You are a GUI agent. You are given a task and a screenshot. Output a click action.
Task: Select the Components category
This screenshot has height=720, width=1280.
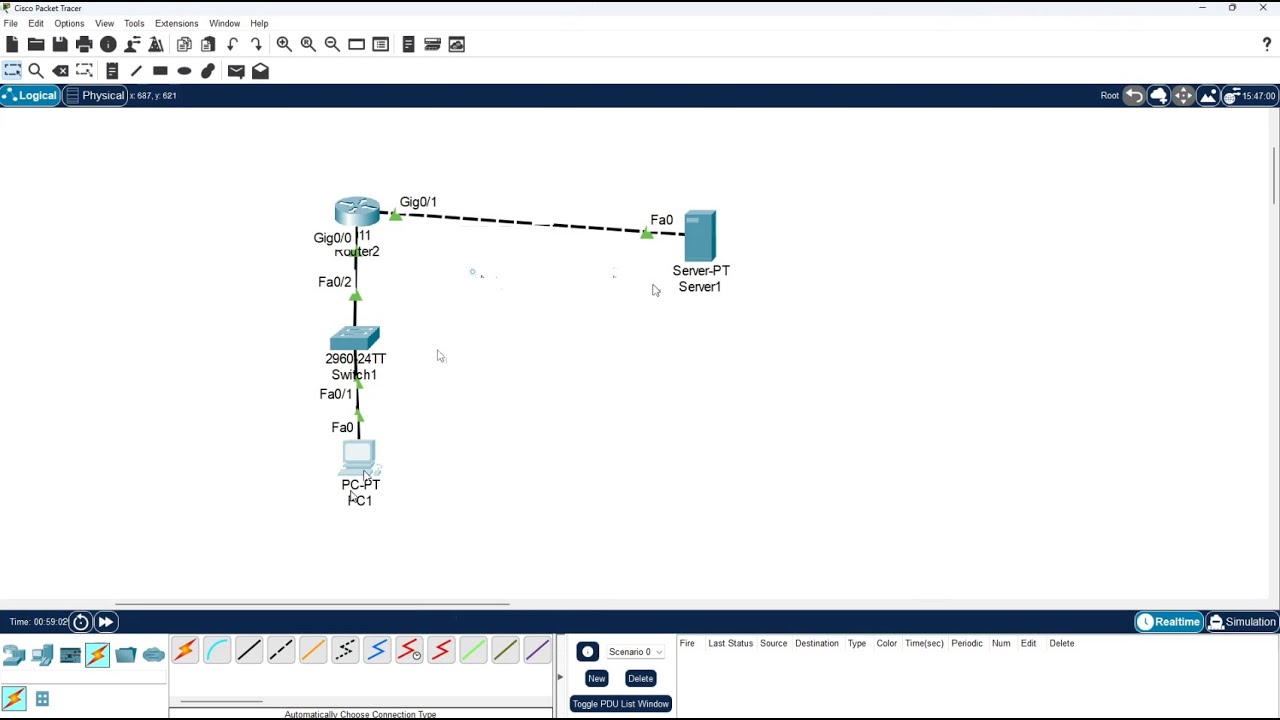pyautogui.click(x=70, y=655)
